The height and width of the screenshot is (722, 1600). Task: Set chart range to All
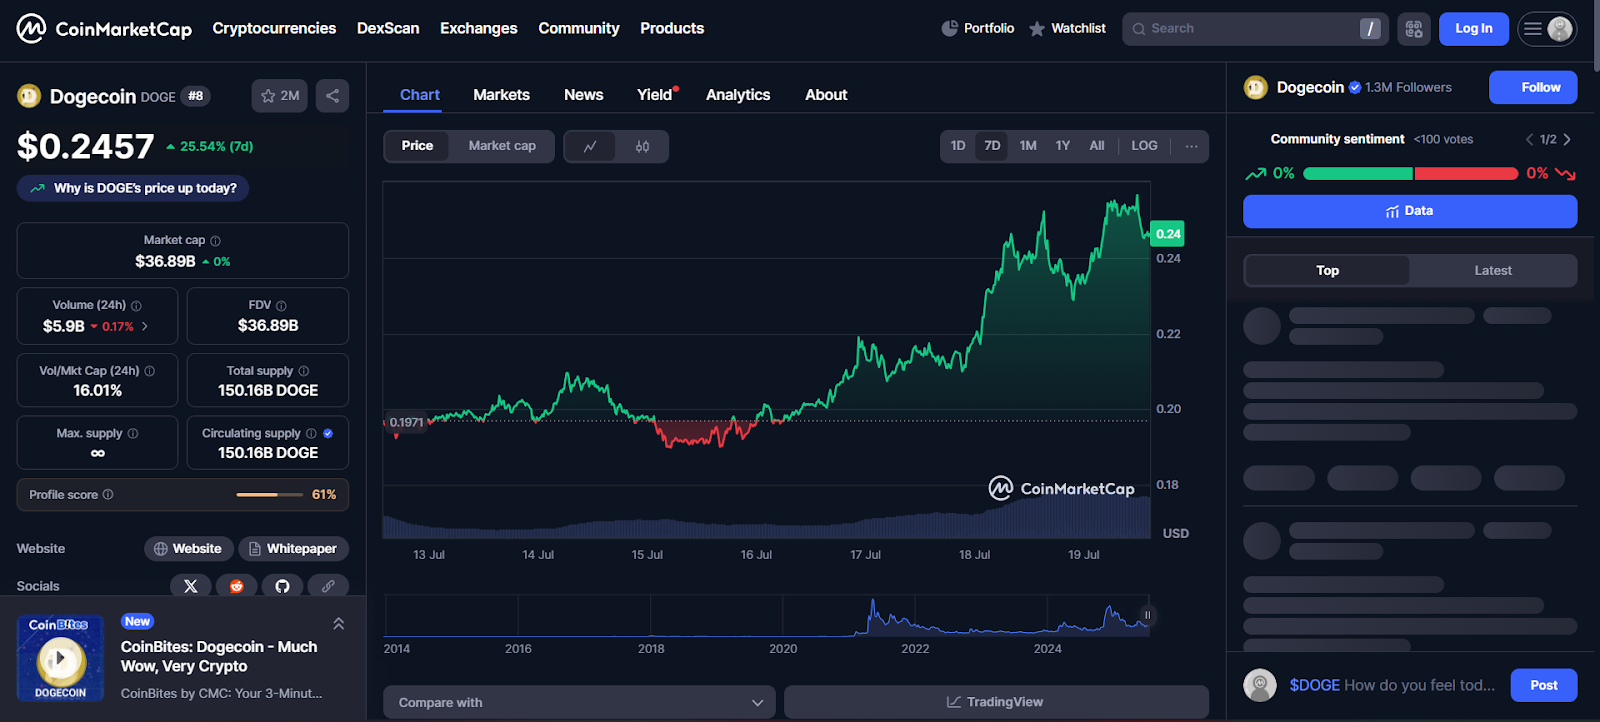(x=1097, y=146)
